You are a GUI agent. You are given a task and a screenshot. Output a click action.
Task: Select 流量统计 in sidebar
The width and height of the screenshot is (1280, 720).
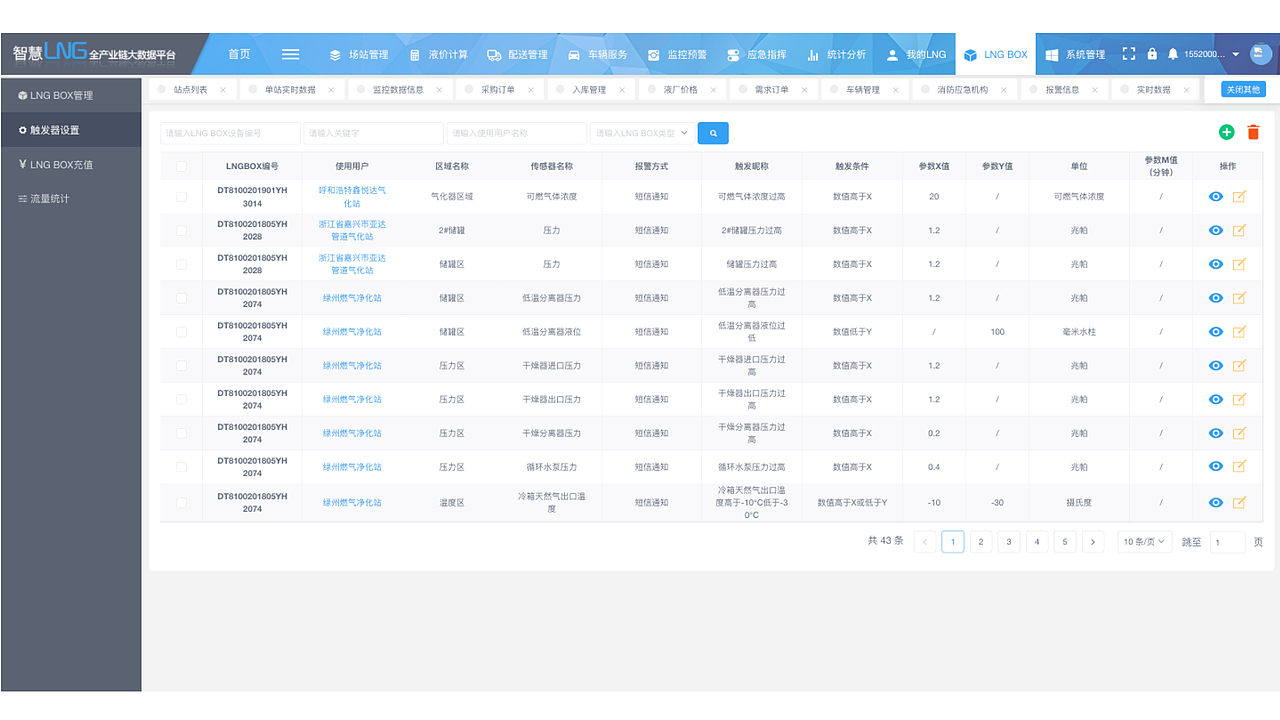click(x=71, y=198)
